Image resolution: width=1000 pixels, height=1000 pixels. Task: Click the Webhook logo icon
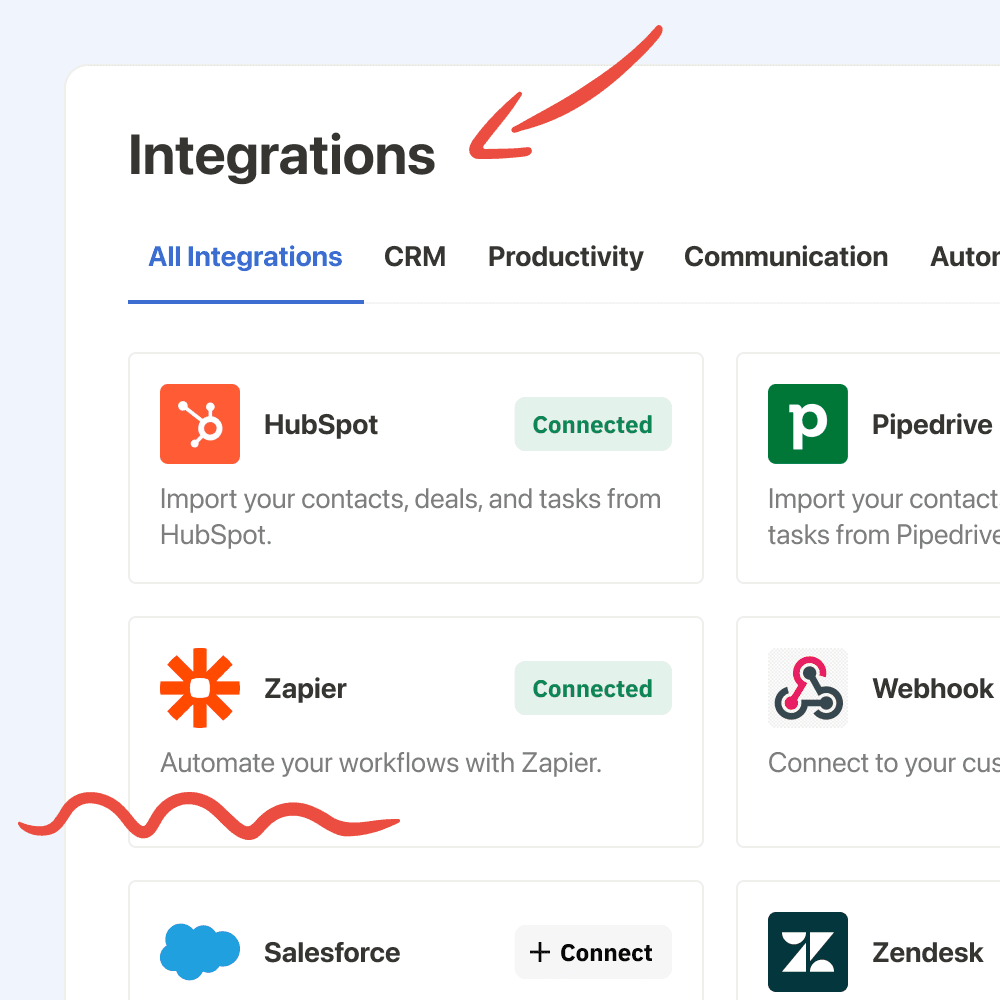[x=807, y=688]
